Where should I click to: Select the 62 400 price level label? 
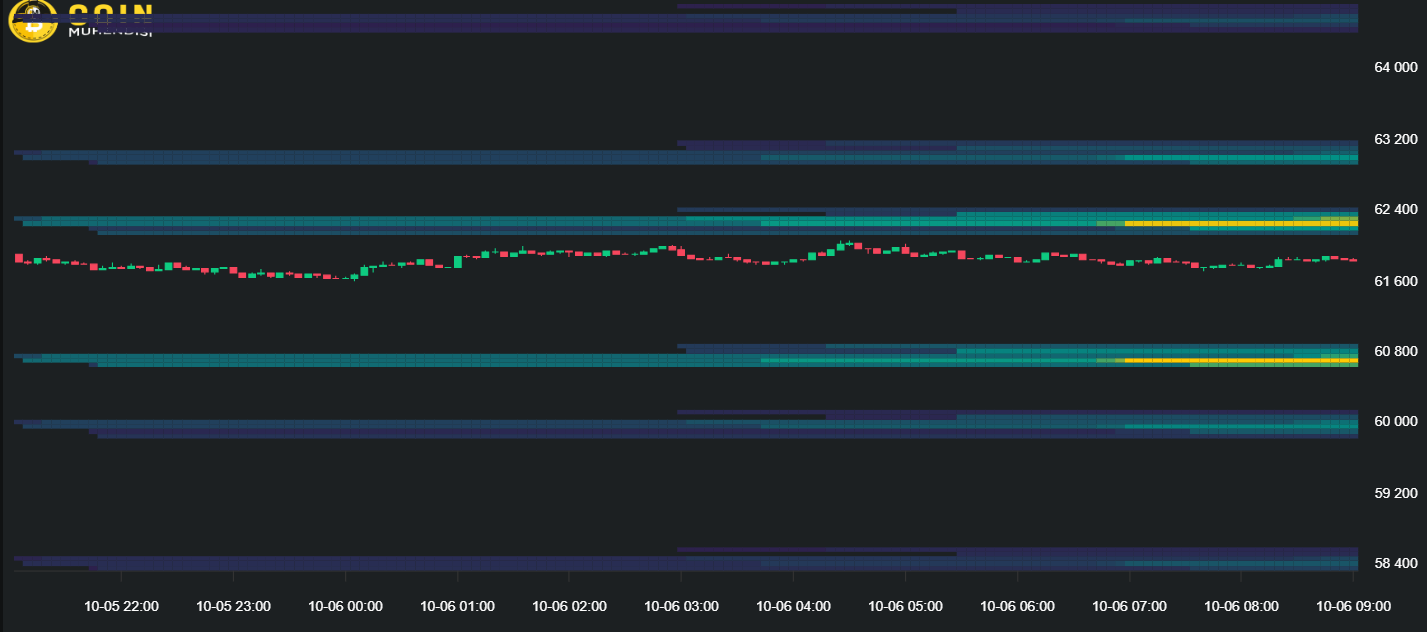point(1396,209)
